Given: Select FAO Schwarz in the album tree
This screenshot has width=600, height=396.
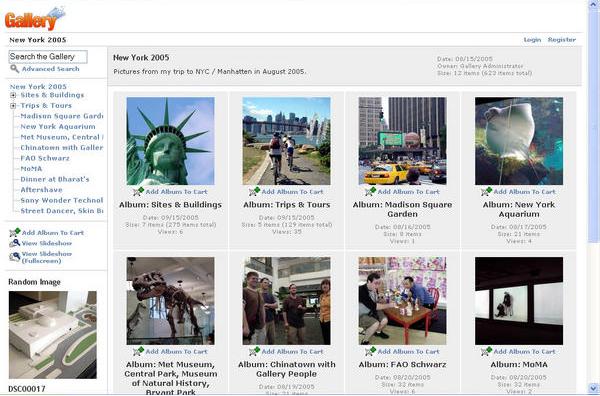Looking at the screenshot, I should pyautogui.click(x=45, y=158).
